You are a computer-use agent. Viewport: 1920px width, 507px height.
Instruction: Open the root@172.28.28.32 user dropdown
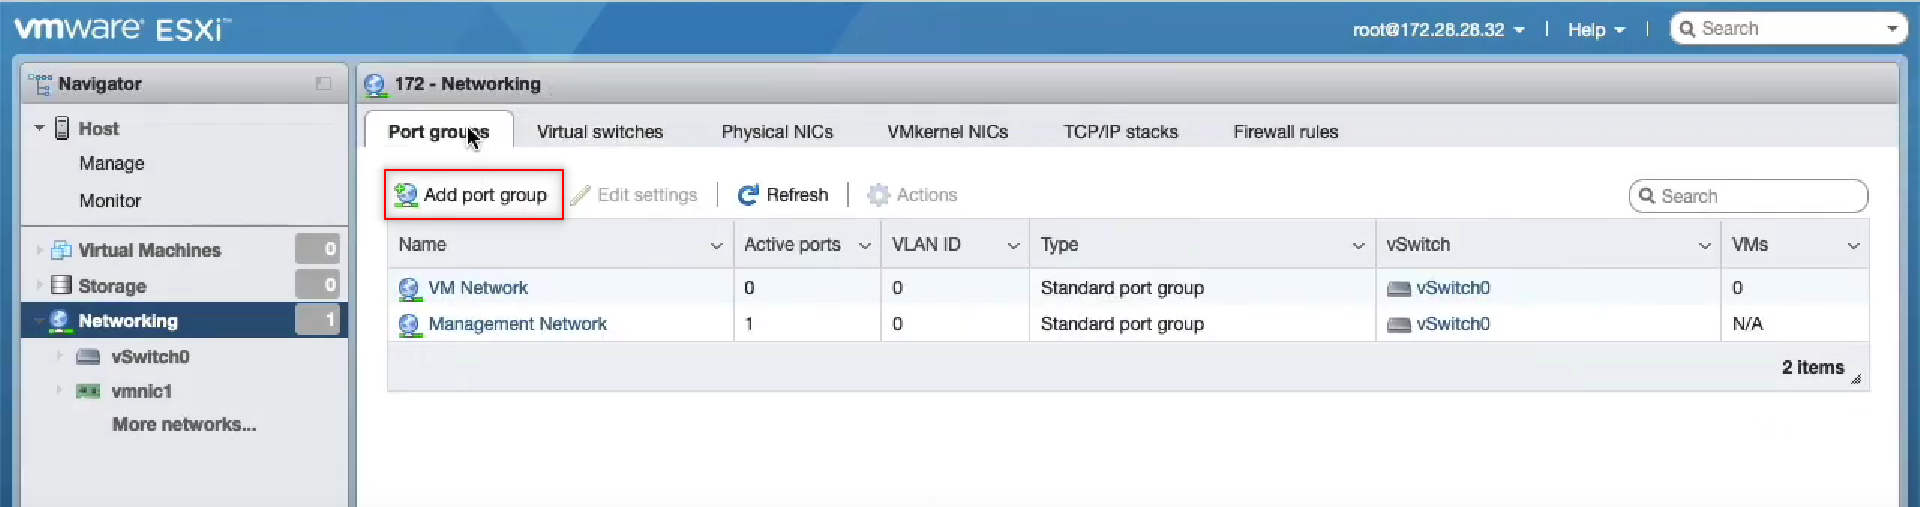tap(1438, 29)
